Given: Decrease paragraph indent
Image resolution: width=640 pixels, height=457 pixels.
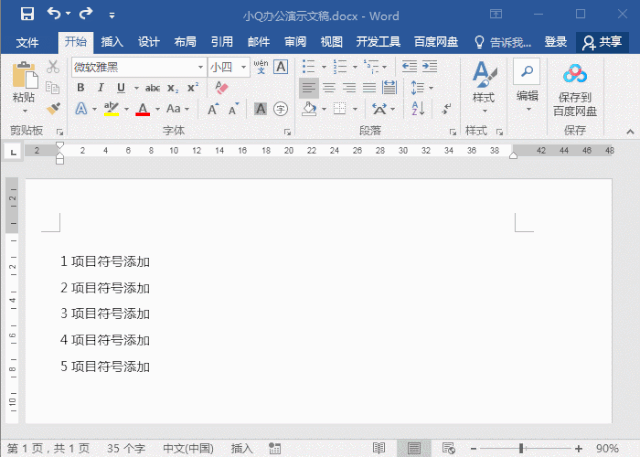Looking at the screenshot, I should 409,66.
